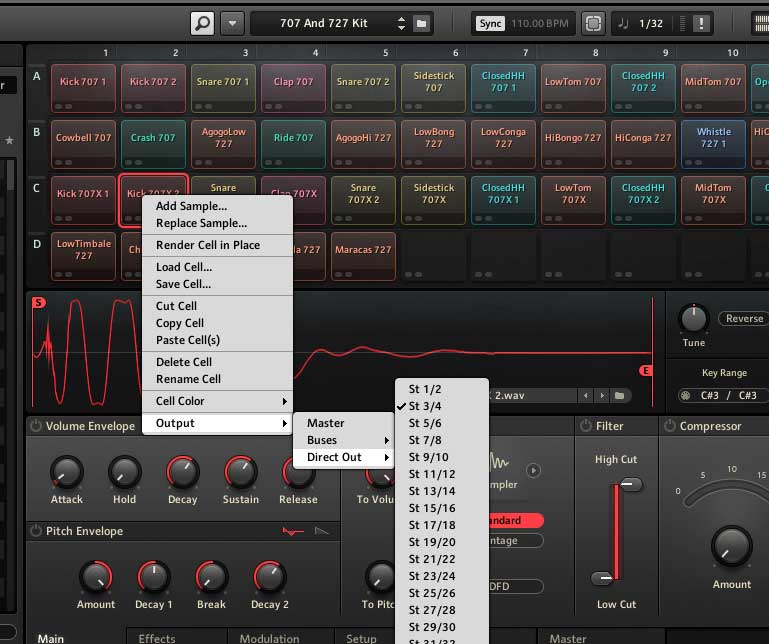The height and width of the screenshot is (644, 769).
Task: Step kit preset with the up/down arrows
Action: [x=401, y=23]
